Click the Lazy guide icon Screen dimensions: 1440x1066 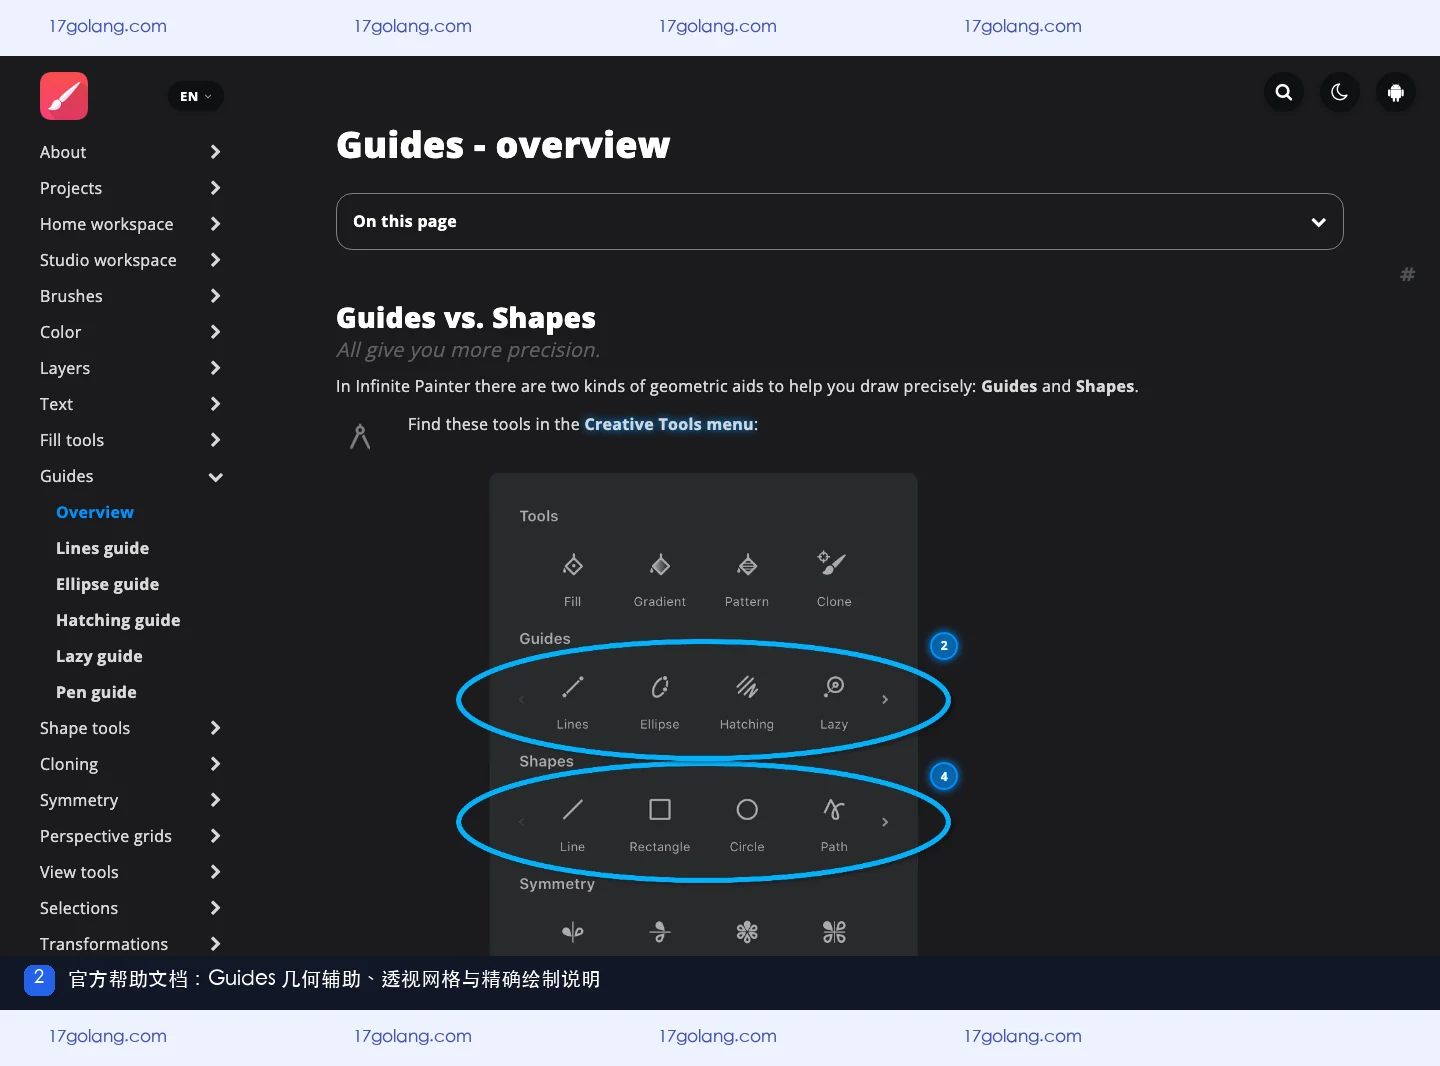(834, 687)
